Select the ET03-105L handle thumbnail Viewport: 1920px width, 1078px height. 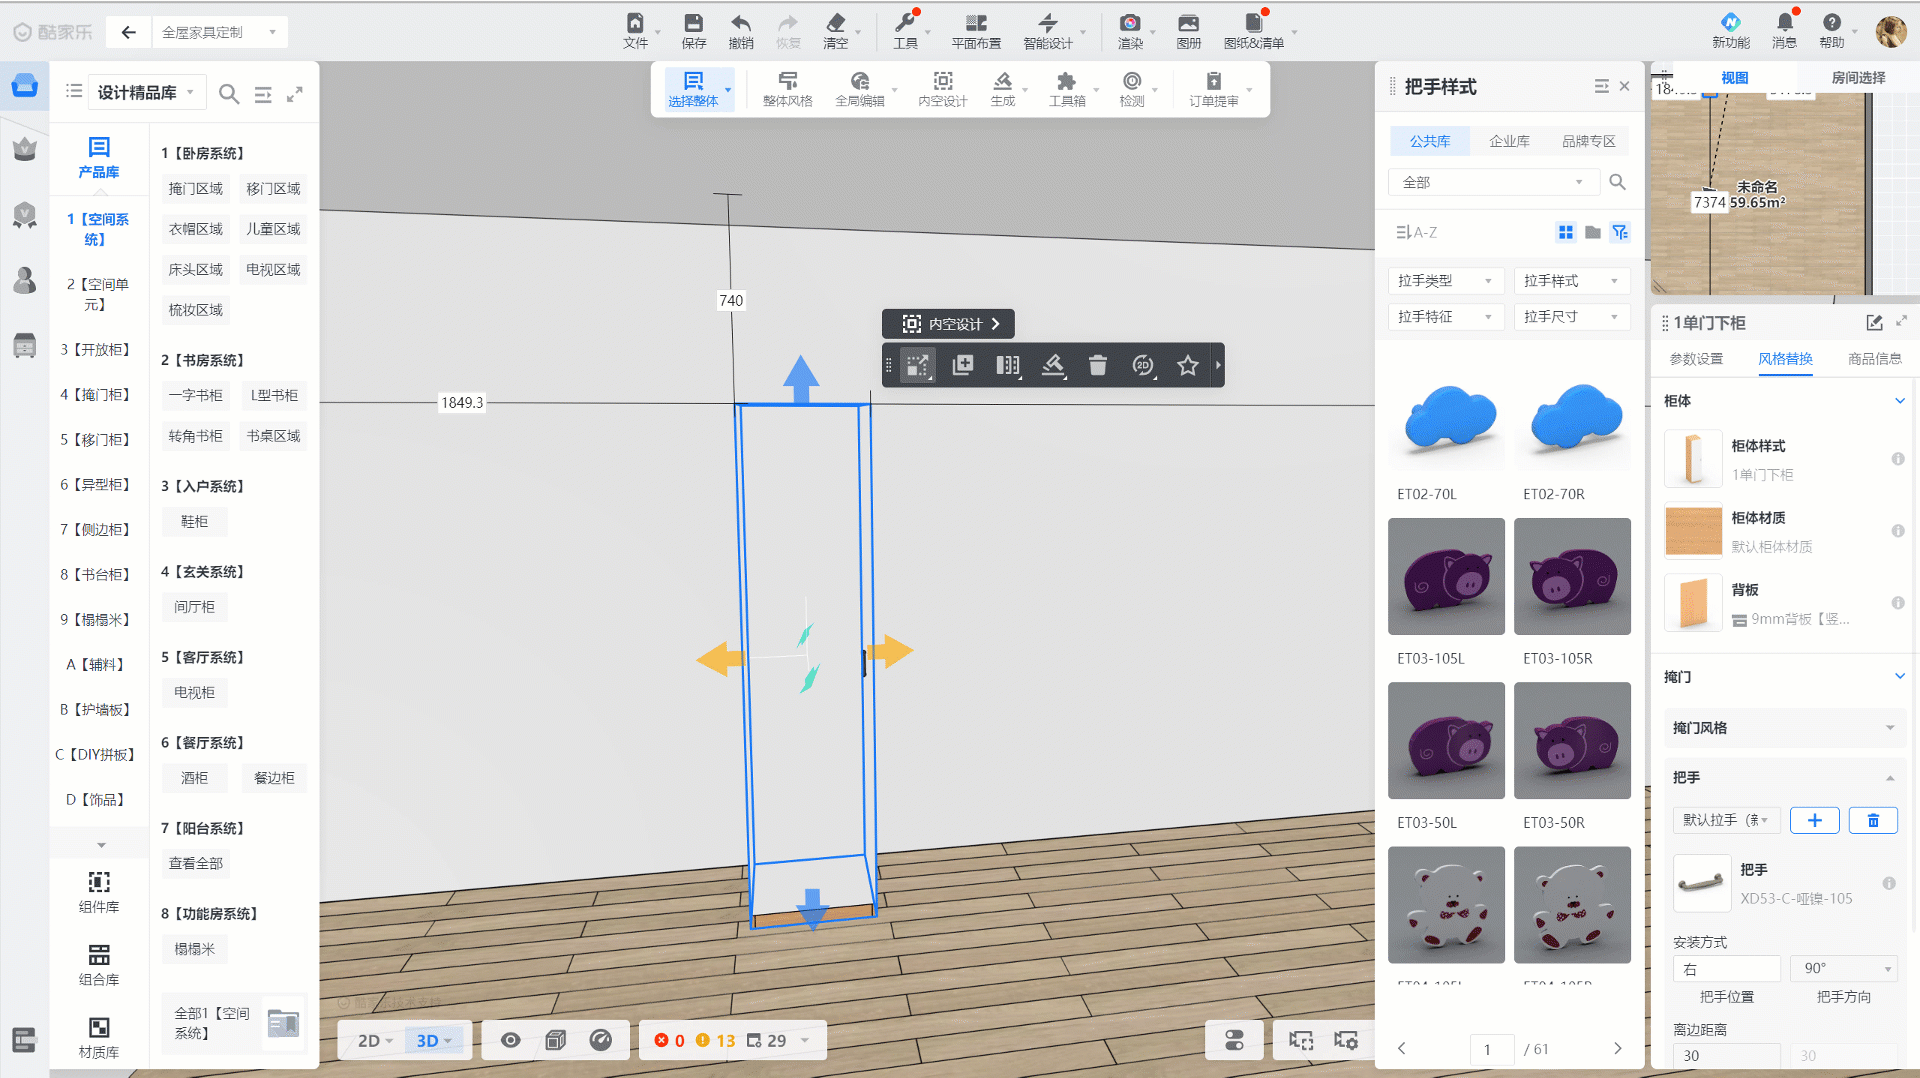click(1446, 577)
